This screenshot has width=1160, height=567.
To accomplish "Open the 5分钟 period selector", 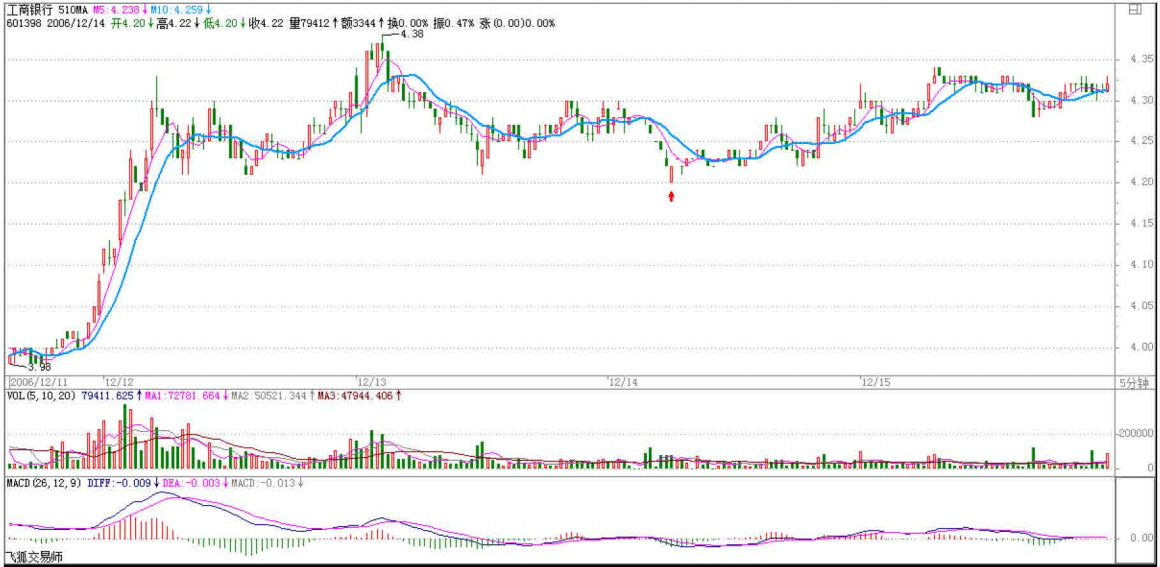I will pos(1135,382).
